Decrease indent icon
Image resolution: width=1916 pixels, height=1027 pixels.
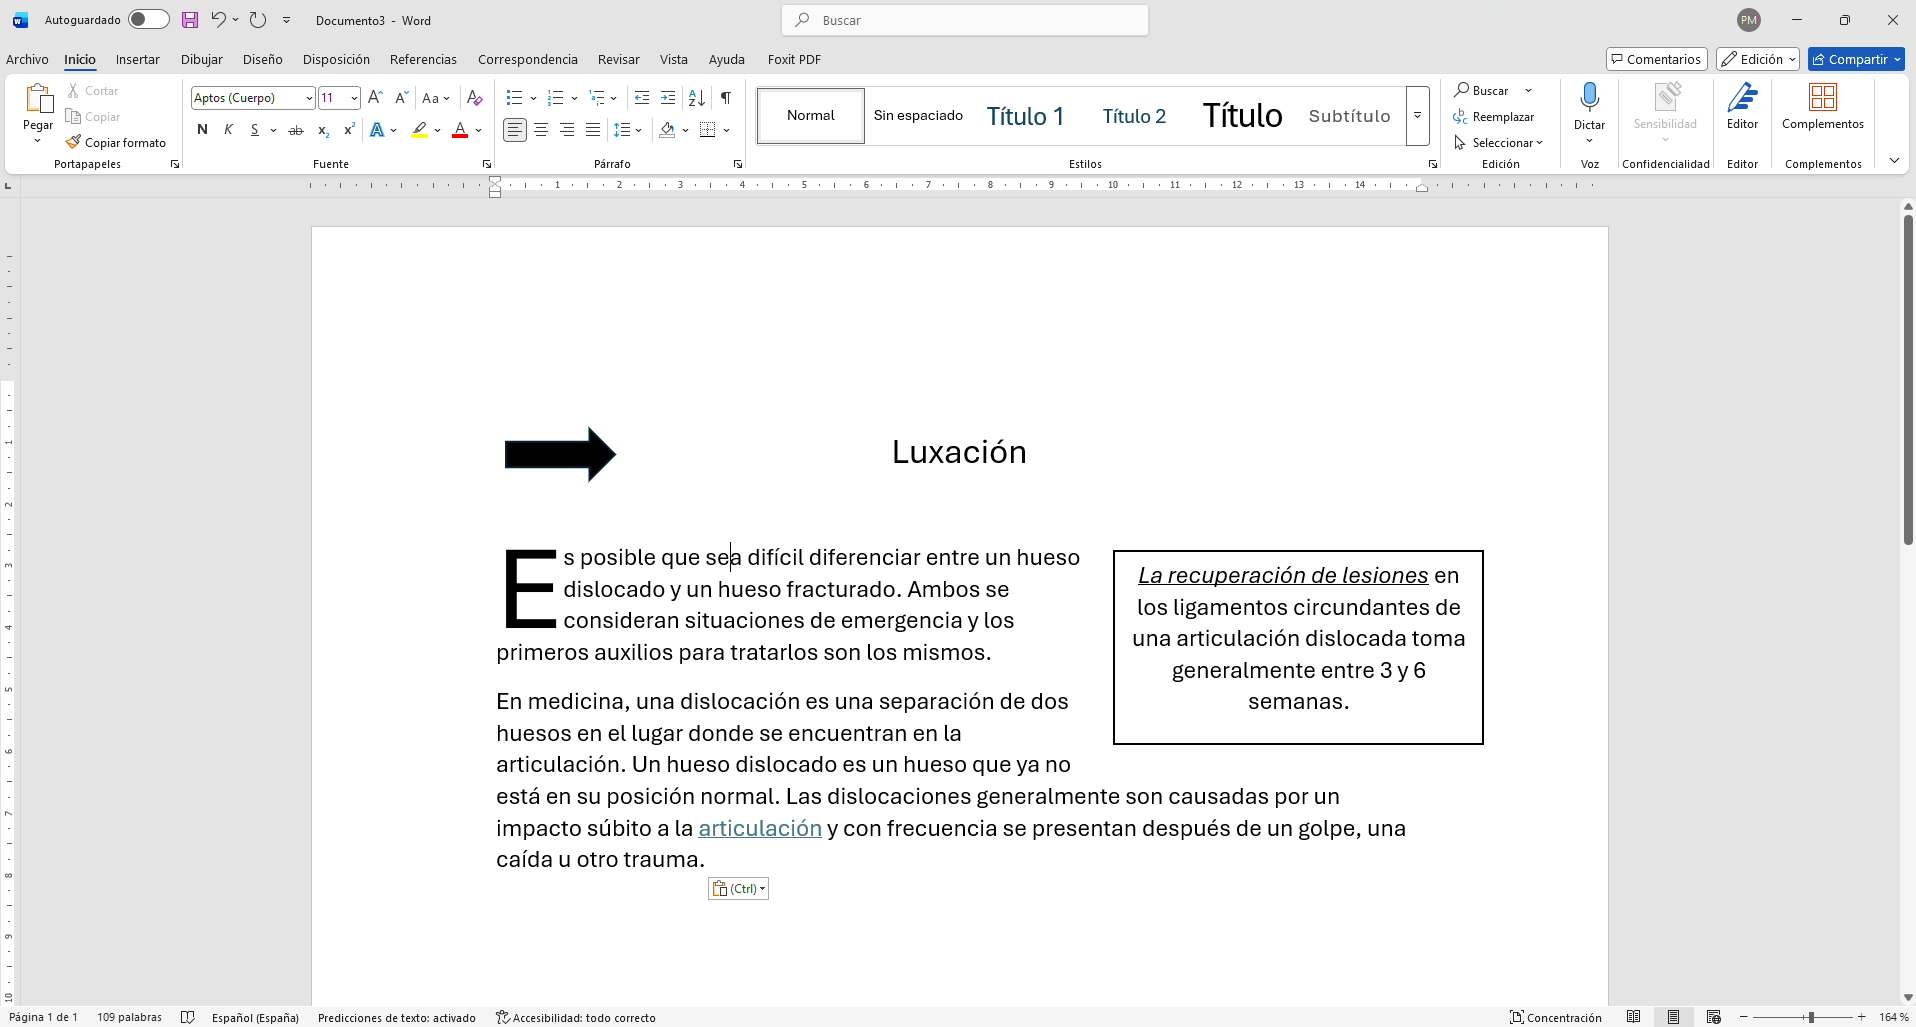pyautogui.click(x=642, y=98)
